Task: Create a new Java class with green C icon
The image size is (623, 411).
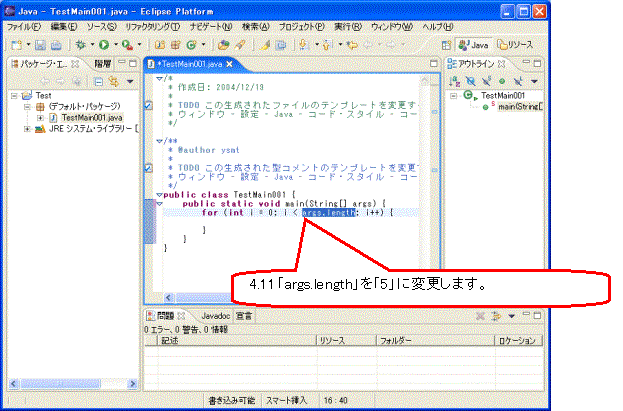Action: (x=192, y=45)
